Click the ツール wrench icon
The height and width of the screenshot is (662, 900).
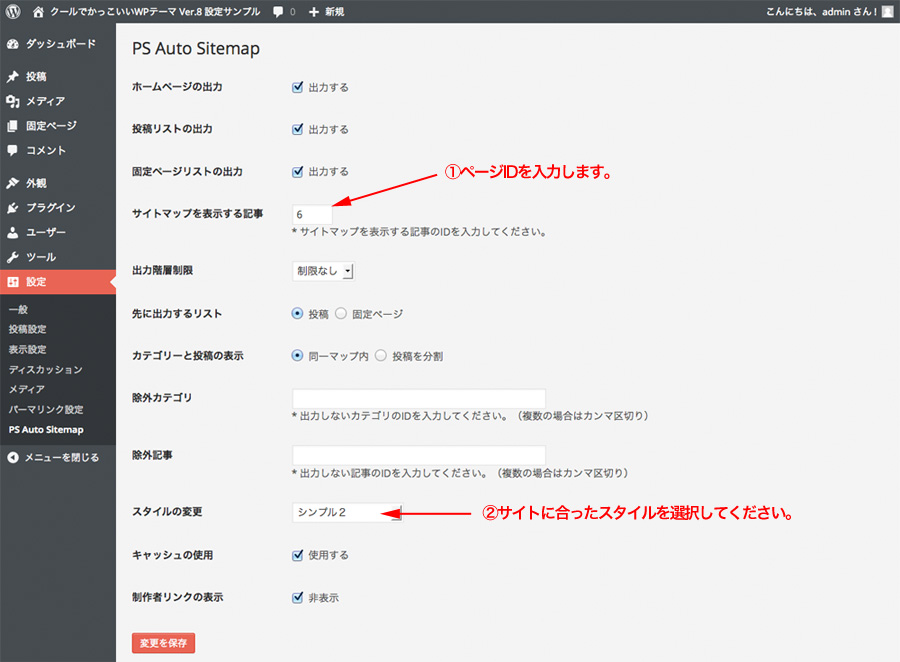coord(13,257)
